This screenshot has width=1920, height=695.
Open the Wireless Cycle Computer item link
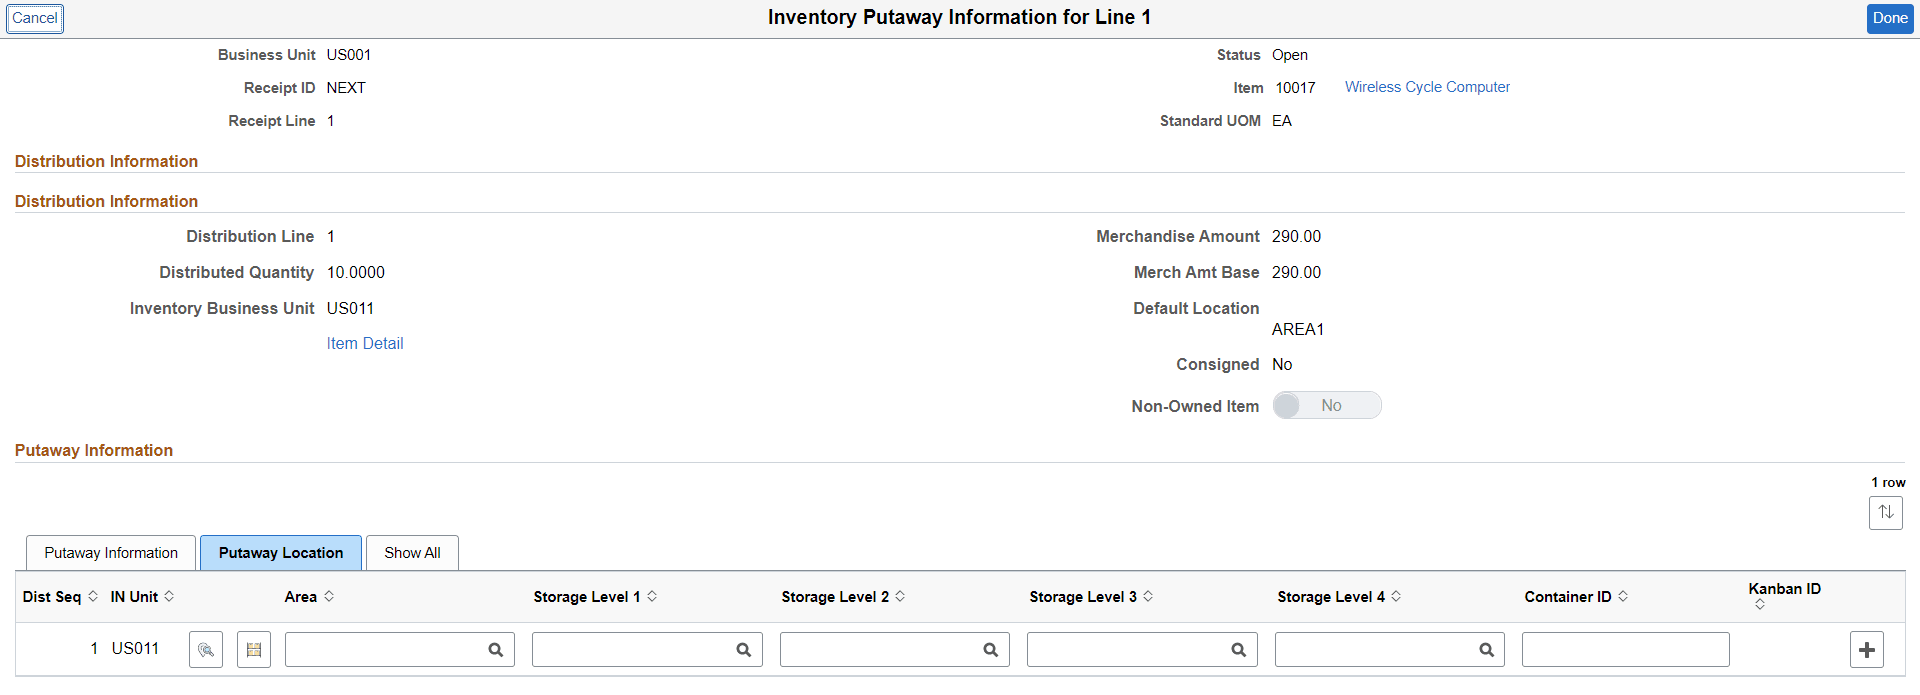pos(1427,87)
